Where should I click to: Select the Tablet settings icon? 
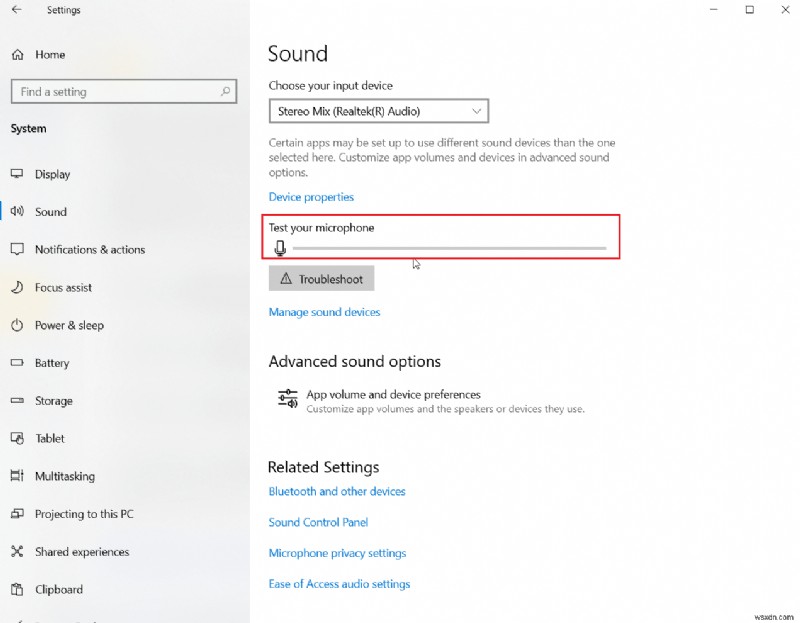click(x=18, y=438)
